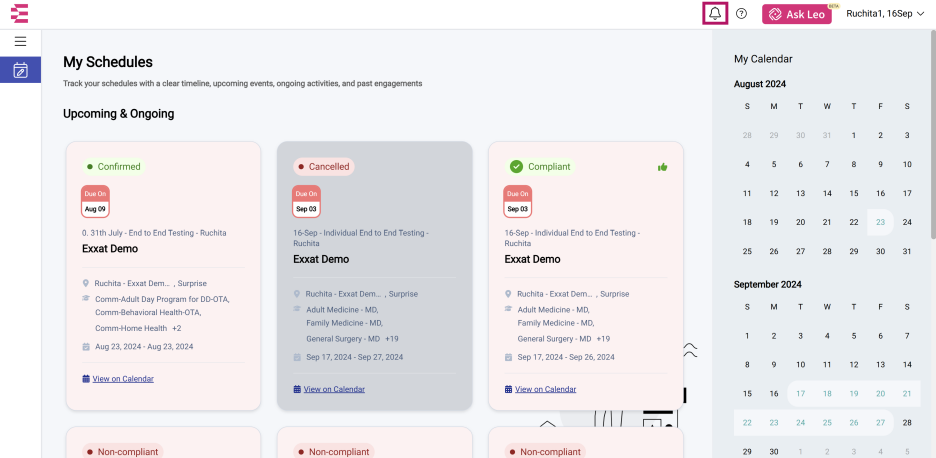Click the Cancelled status tag
Viewport: 936px width, 458px height.
tap(324, 167)
